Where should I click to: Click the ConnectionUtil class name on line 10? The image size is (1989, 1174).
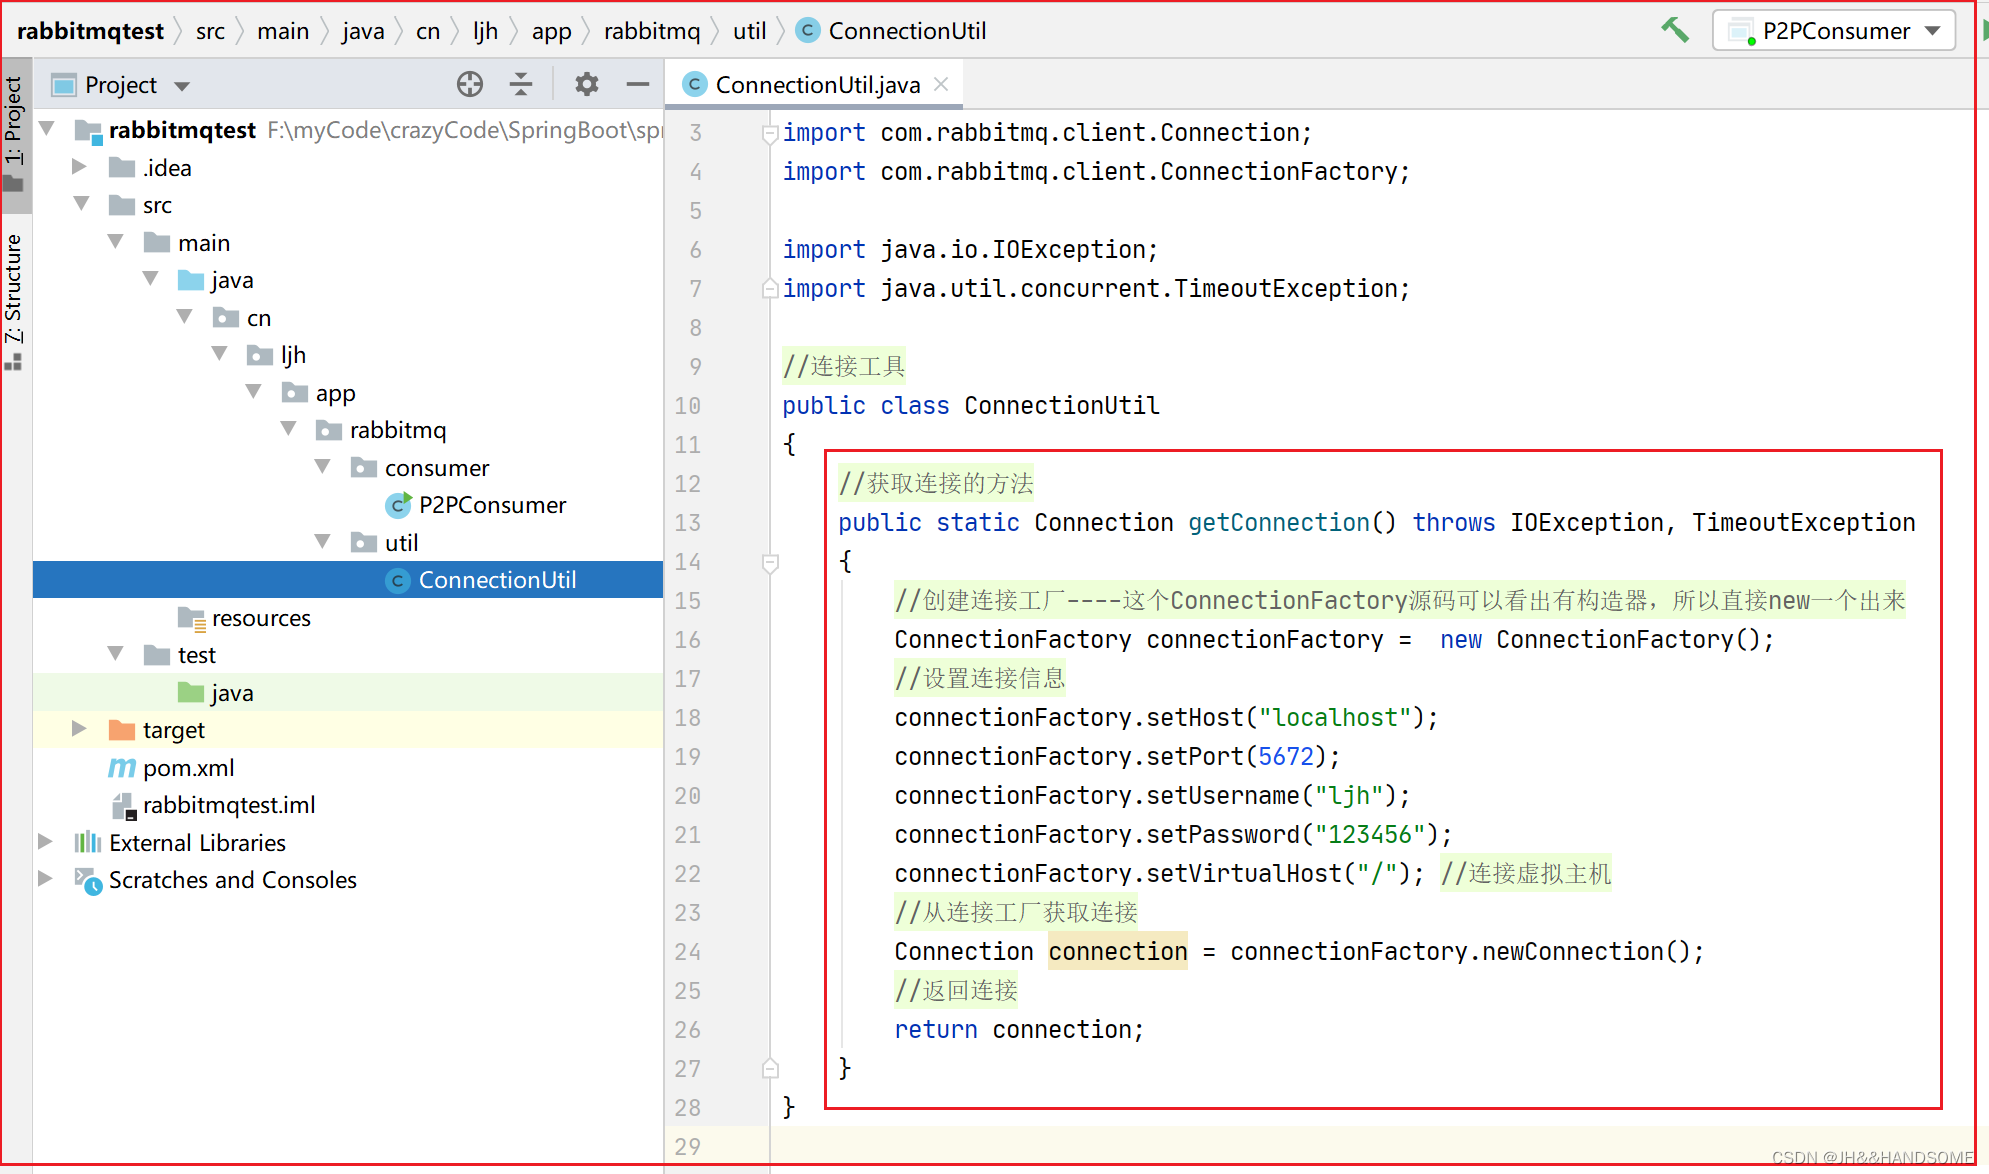(x=1062, y=406)
